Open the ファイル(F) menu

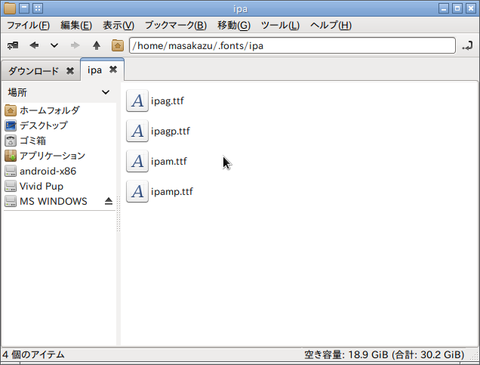point(28,25)
